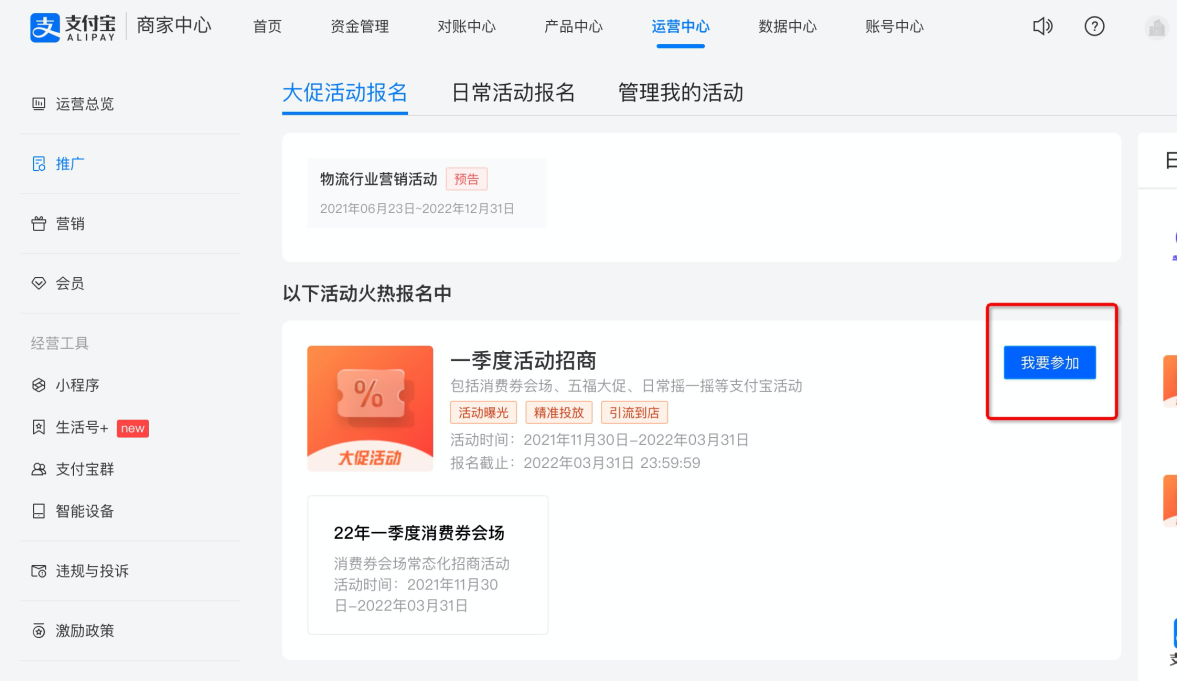
Task: Switch to the 大促活动报名 tab
Action: click(345, 93)
